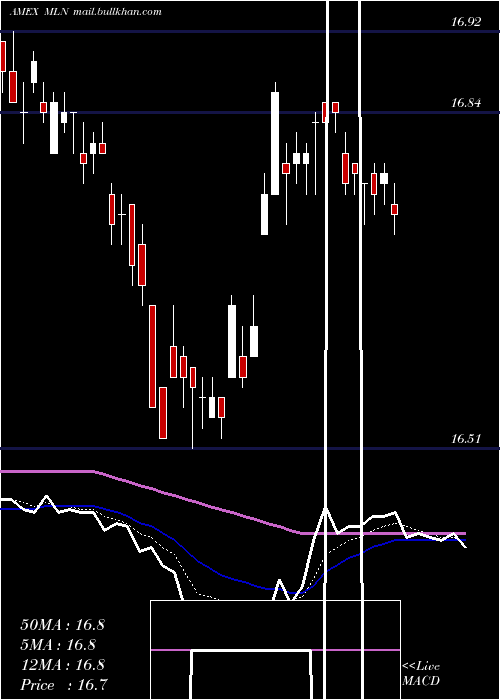
Task: Click the 16.92 price level label
Action: click(466, 21)
